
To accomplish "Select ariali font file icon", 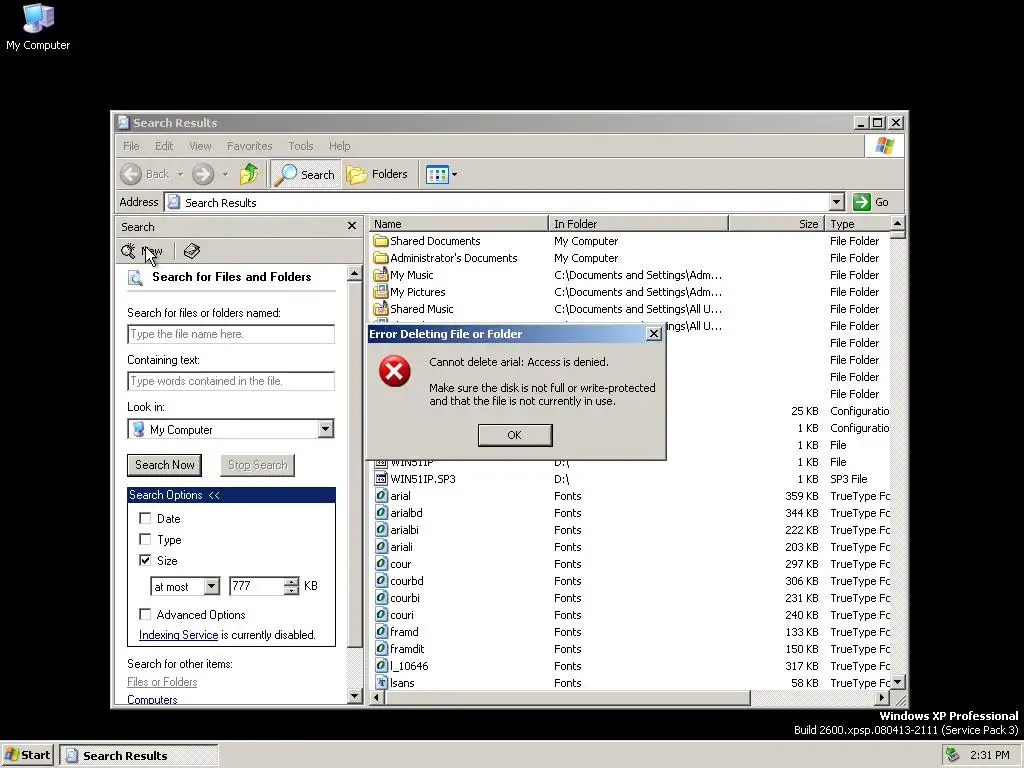I will pyautogui.click(x=381, y=547).
